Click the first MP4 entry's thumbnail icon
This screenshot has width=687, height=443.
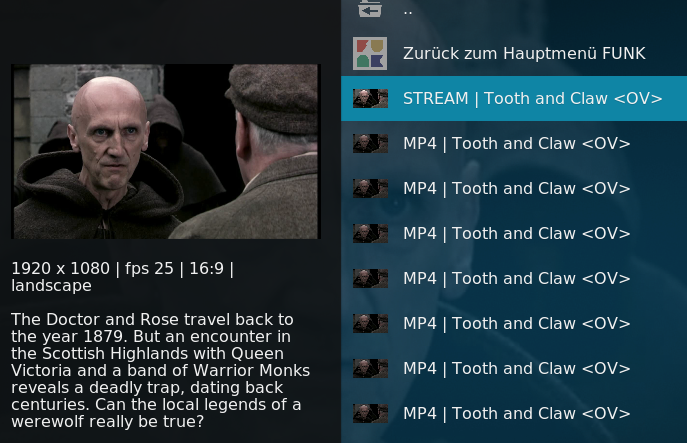point(371,144)
